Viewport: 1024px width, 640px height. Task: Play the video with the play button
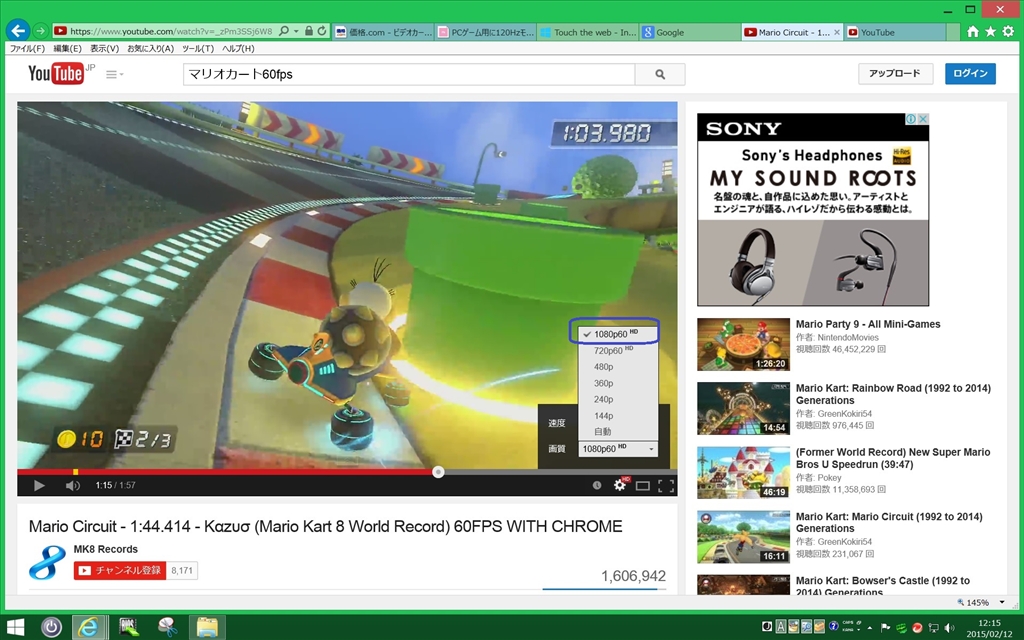[x=39, y=485]
